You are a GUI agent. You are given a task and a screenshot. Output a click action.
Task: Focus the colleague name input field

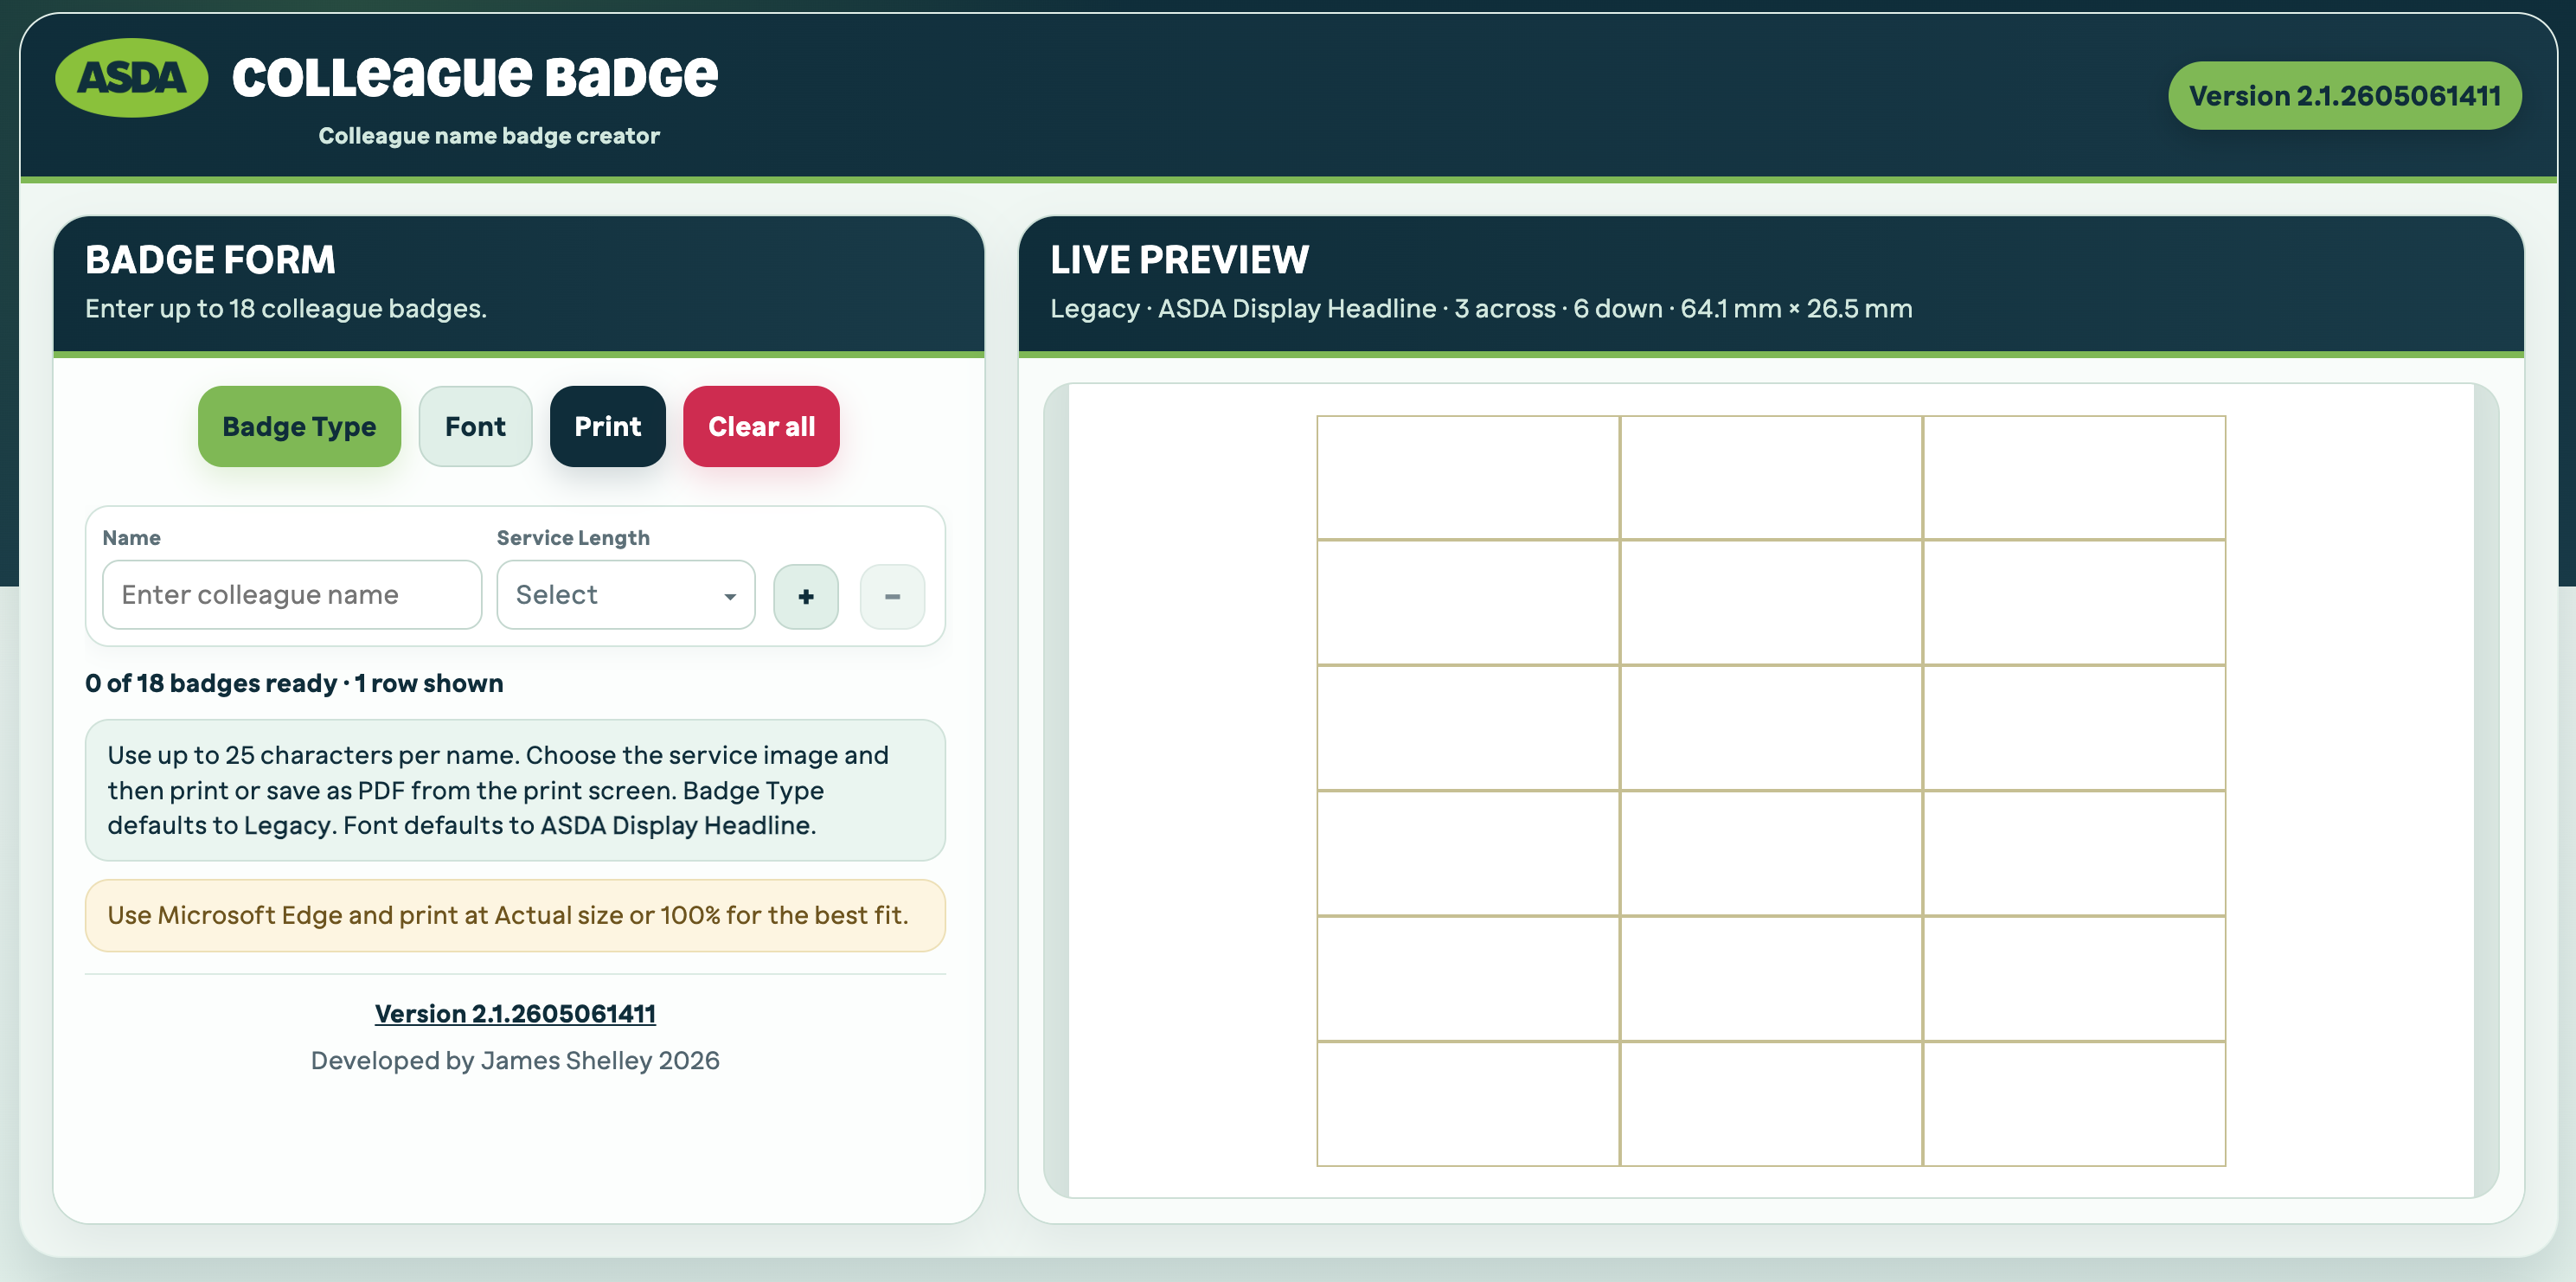(292, 594)
